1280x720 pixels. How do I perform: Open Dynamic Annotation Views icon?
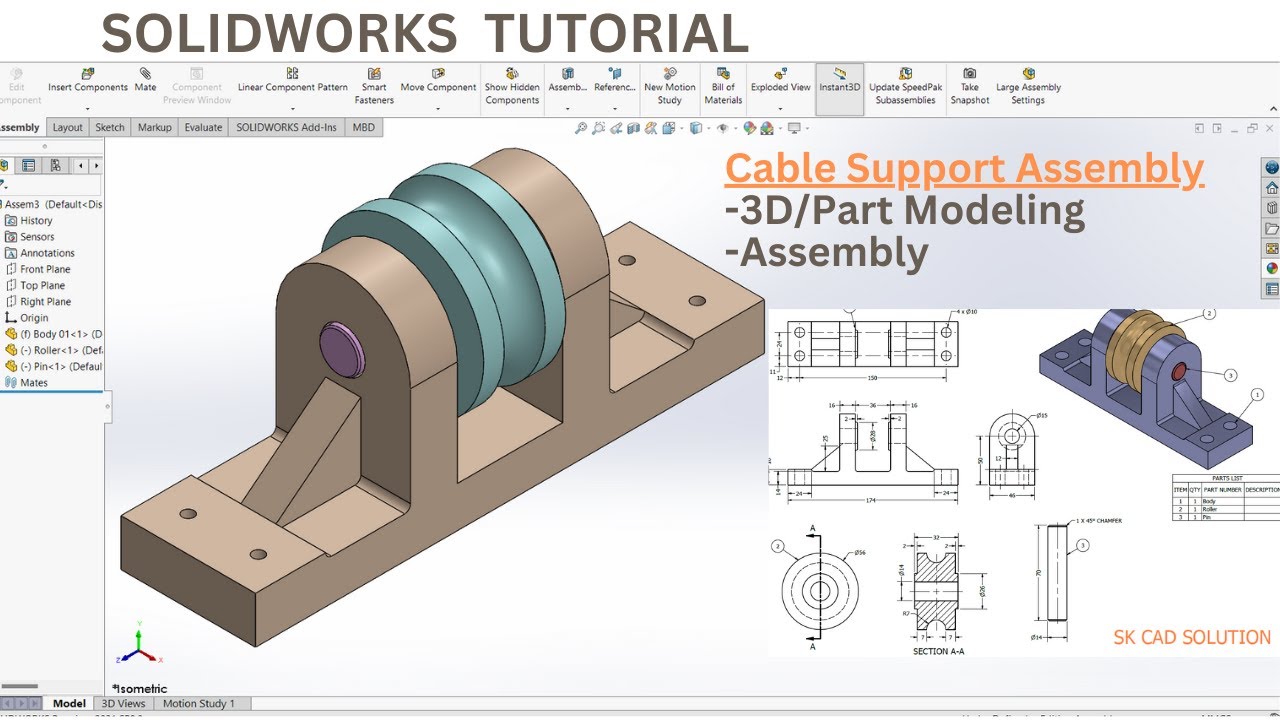click(x=651, y=128)
